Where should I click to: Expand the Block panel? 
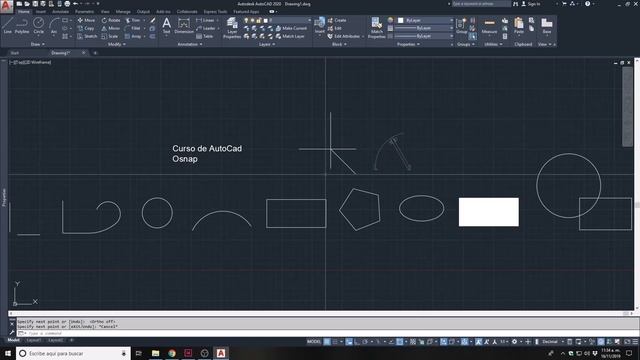(339, 44)
